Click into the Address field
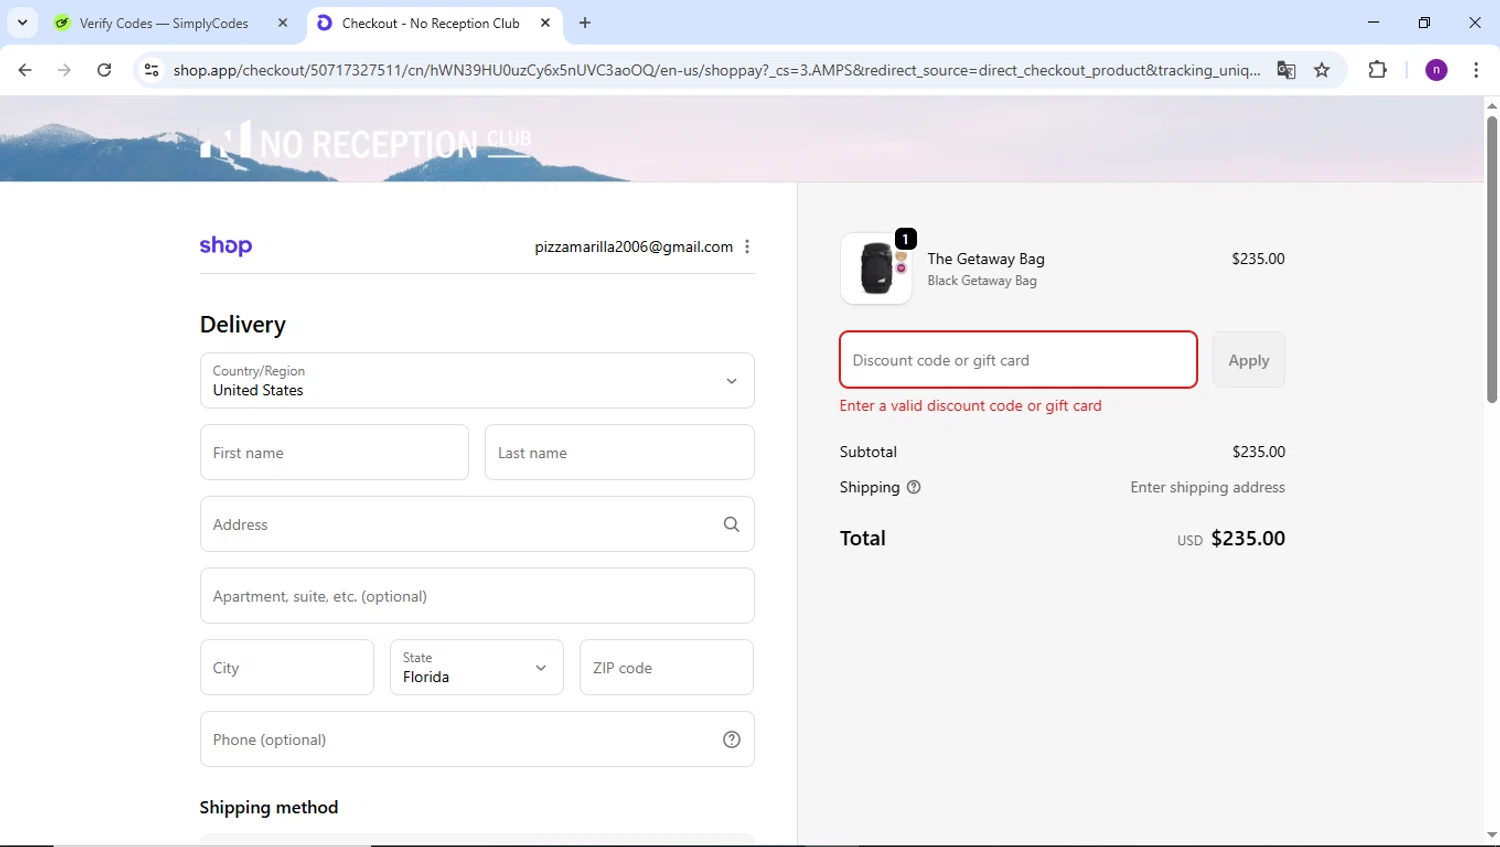Viewport: 1500px width, 847px height. [477, 524]
